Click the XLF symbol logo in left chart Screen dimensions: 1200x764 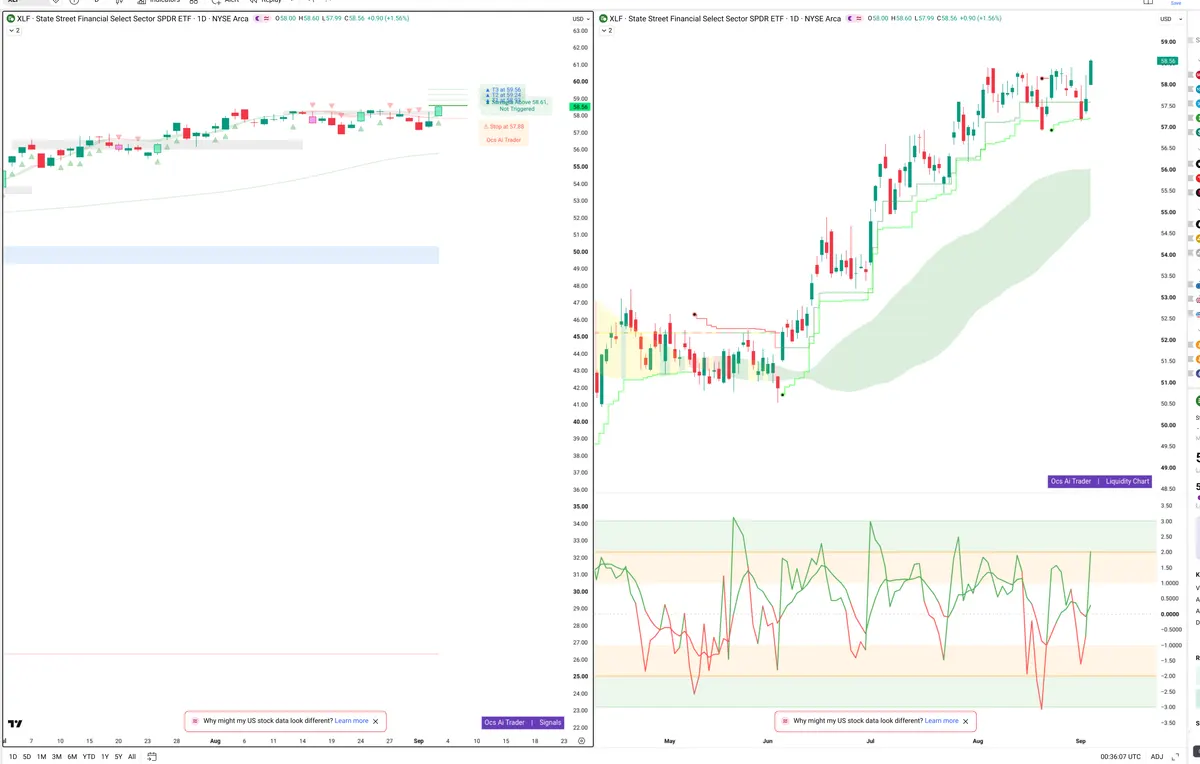(11, 19)
